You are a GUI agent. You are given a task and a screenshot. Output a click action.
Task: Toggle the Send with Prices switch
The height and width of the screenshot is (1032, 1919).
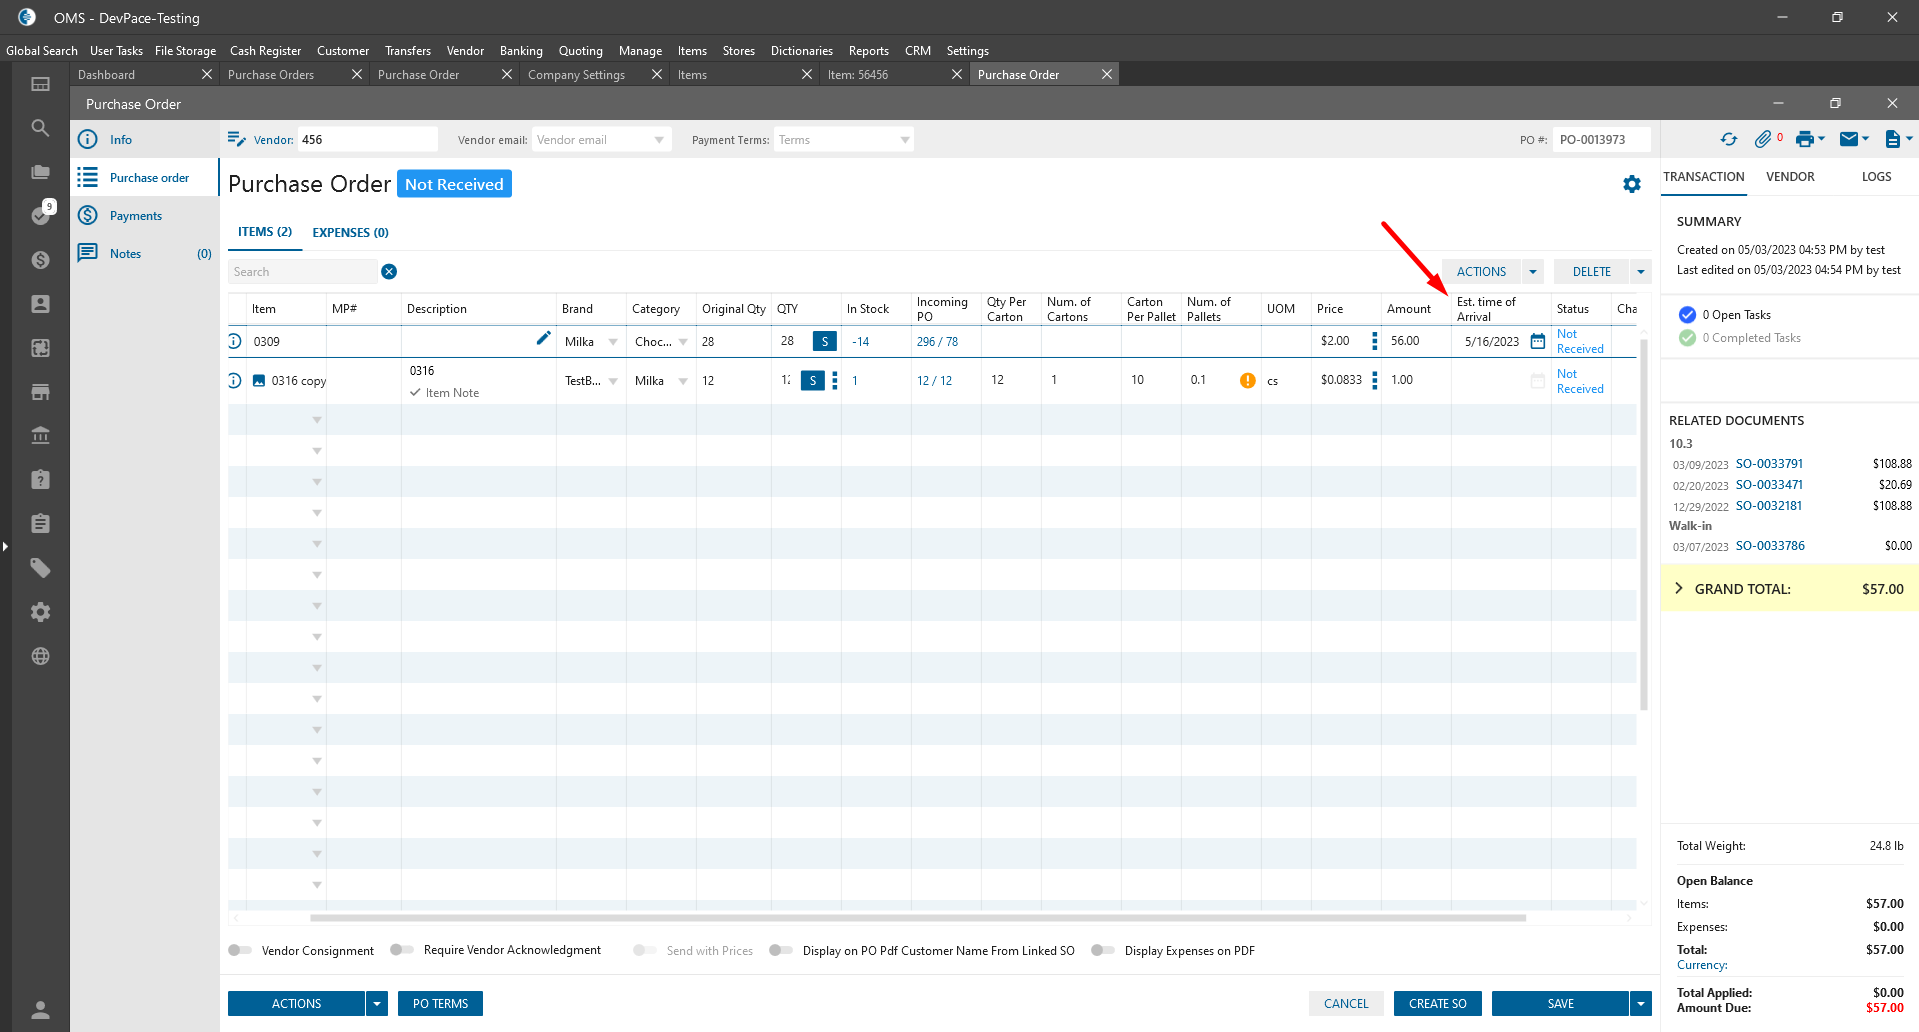tap(645, 950)
